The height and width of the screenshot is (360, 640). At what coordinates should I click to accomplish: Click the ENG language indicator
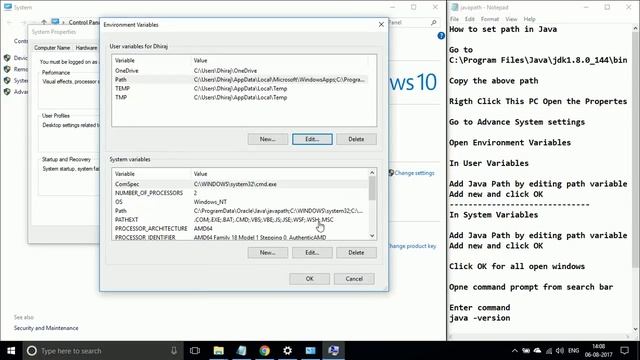point(573,351)
